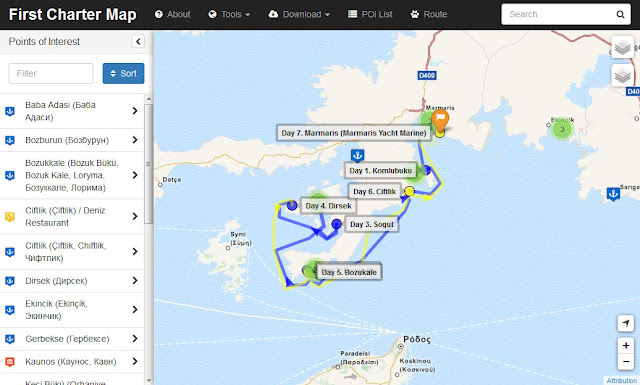Click the sidebar scroll up arrow

click(x=149, y=99)
